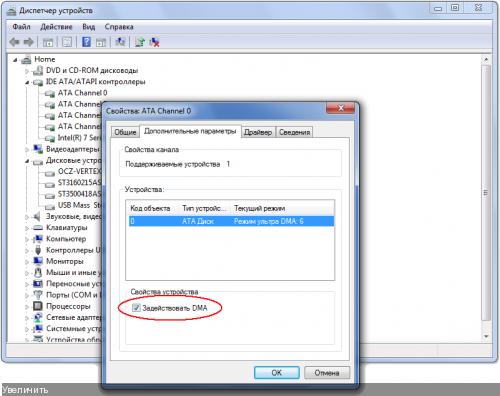This screenshot has height=396, width=500.
Task: Select the Дополнительные параметры tab
Action: point(190,131)
